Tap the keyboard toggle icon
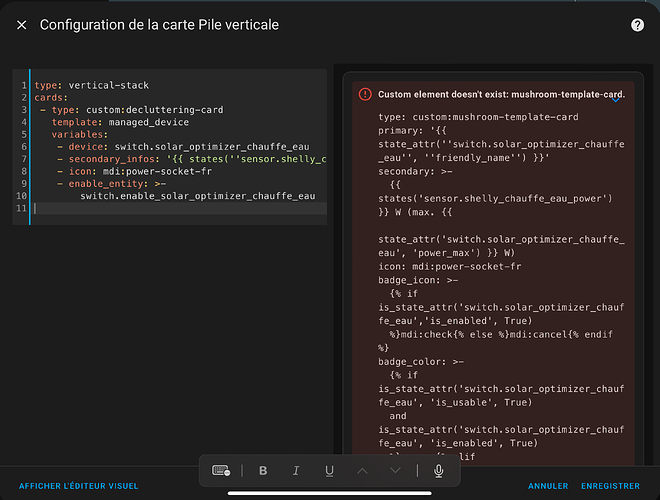This screenshot has width=660, height=500. point(221,471)
